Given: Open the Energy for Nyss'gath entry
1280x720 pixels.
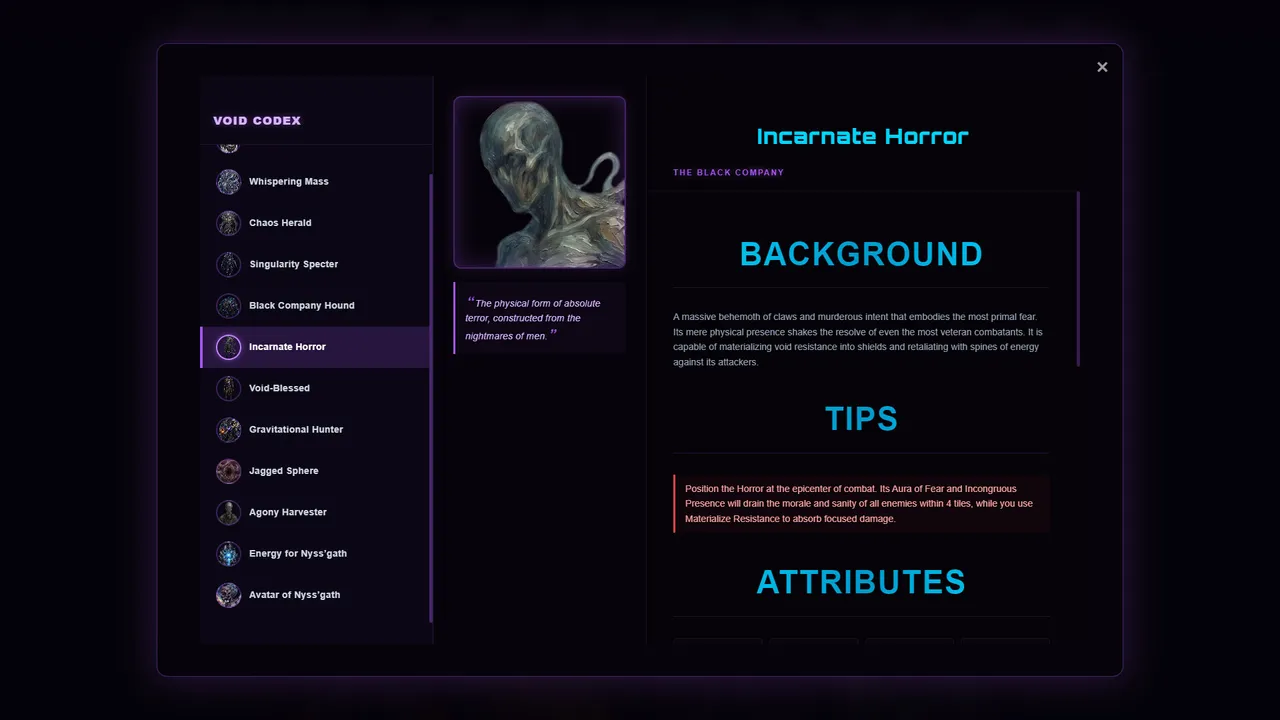Looking at the screenshot, I should [314, 554].
